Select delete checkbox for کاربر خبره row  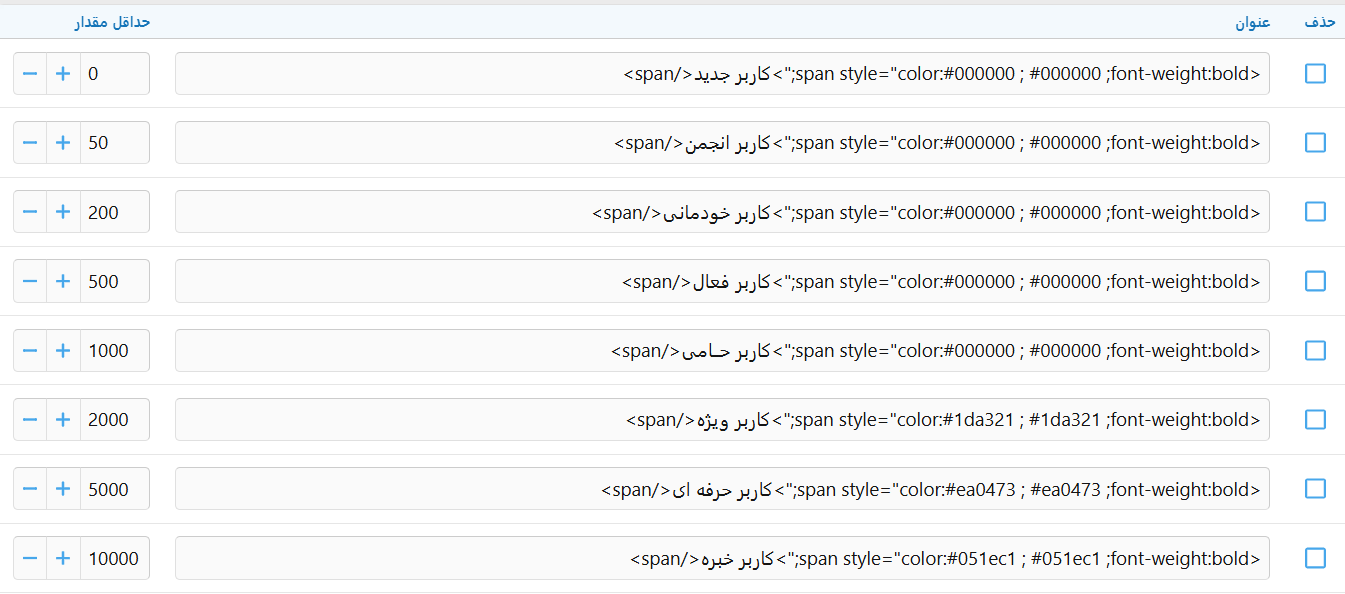1315,558
